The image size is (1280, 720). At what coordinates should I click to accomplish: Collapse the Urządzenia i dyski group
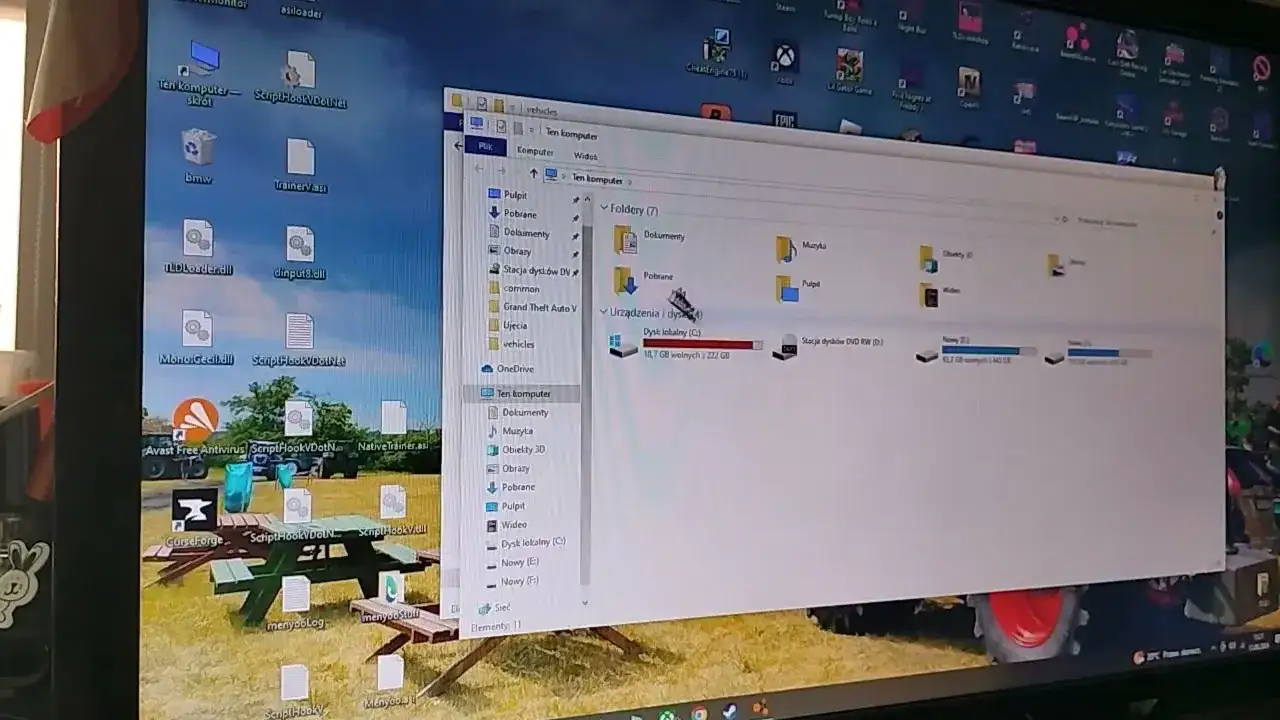click(x=603, y=311)
